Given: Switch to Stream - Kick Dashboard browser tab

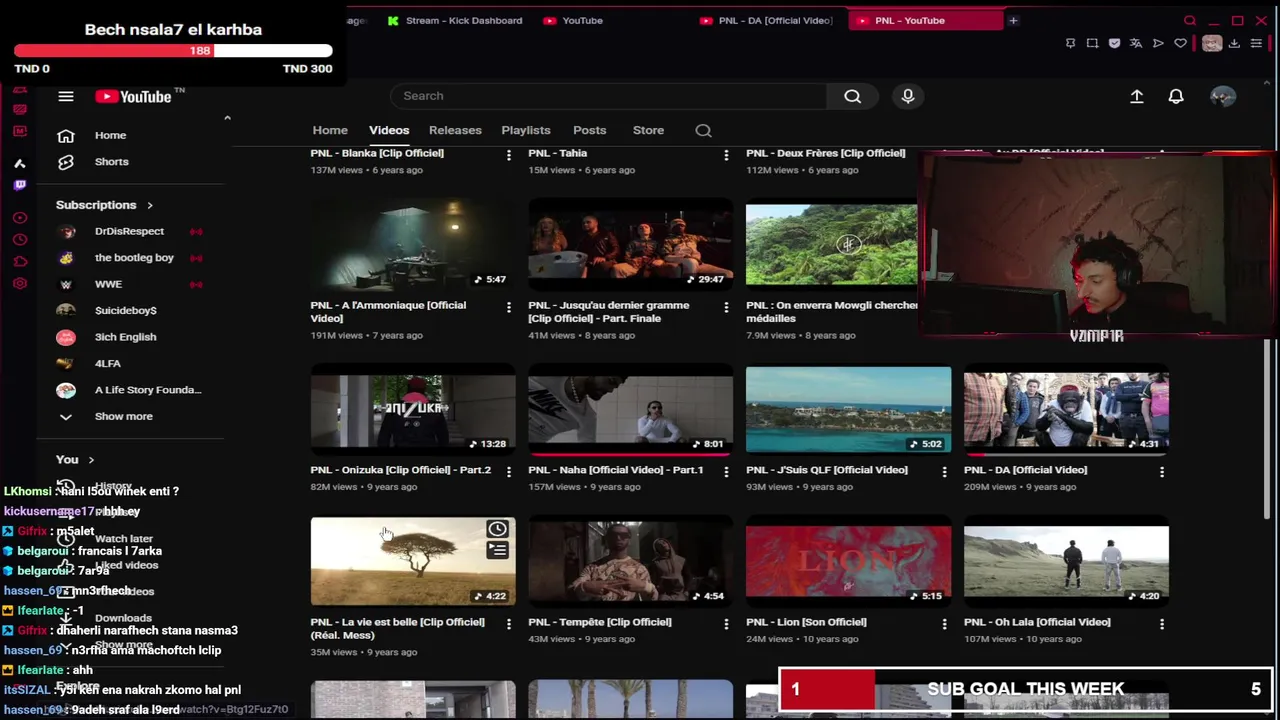Looking at the screenshot, I should (x=455, y=20).
